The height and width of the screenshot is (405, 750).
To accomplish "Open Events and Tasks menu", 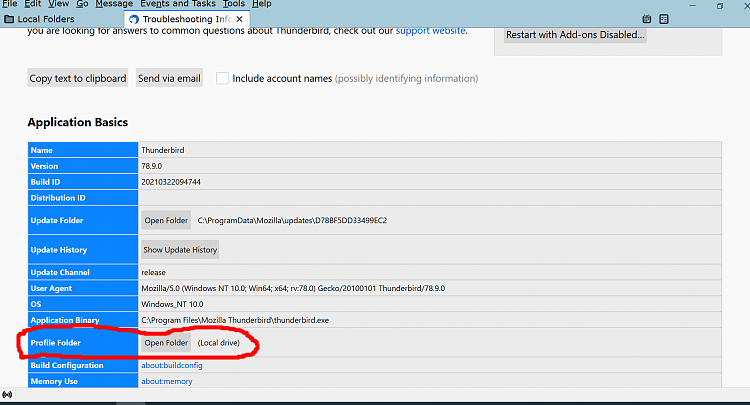I will coord(177,4).
